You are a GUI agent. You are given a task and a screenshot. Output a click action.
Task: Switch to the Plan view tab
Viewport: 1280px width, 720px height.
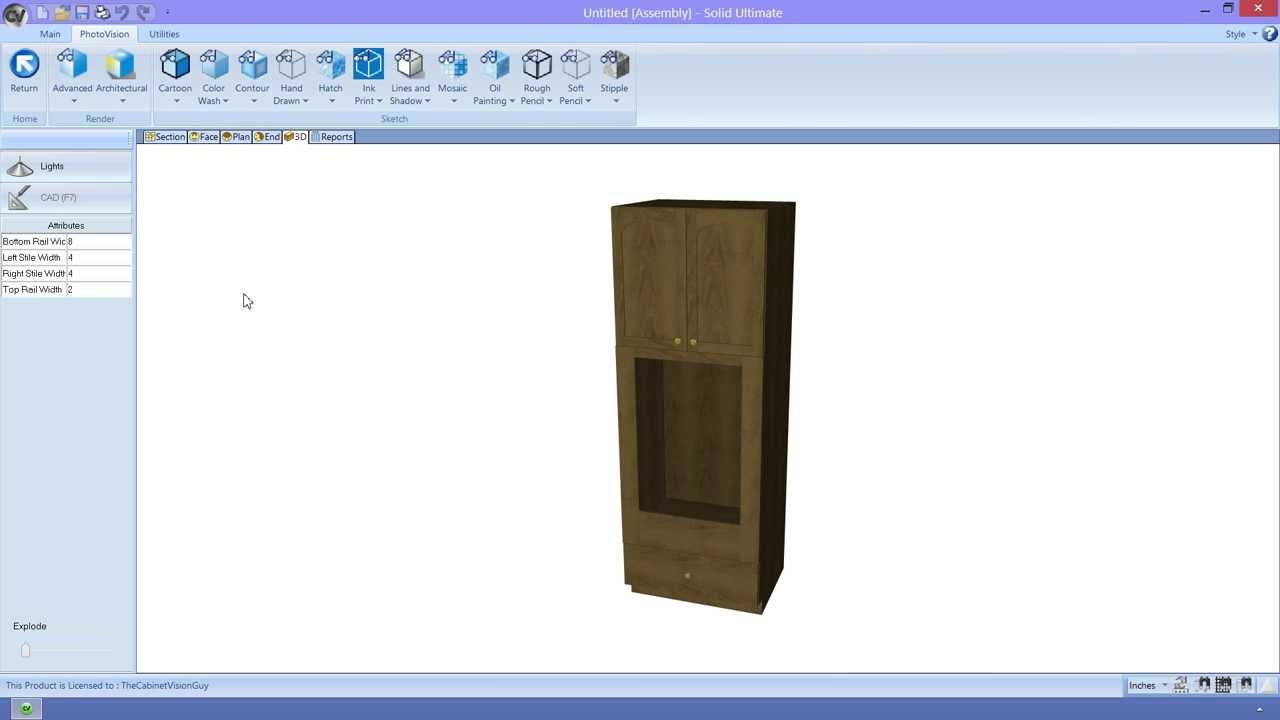pyautogui.click(x=236, y=137)
